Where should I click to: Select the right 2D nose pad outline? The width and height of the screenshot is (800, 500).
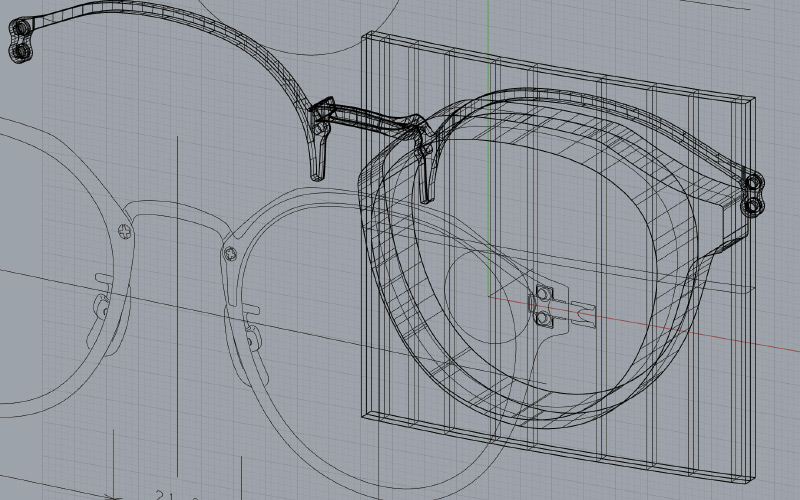click(252, 338)
